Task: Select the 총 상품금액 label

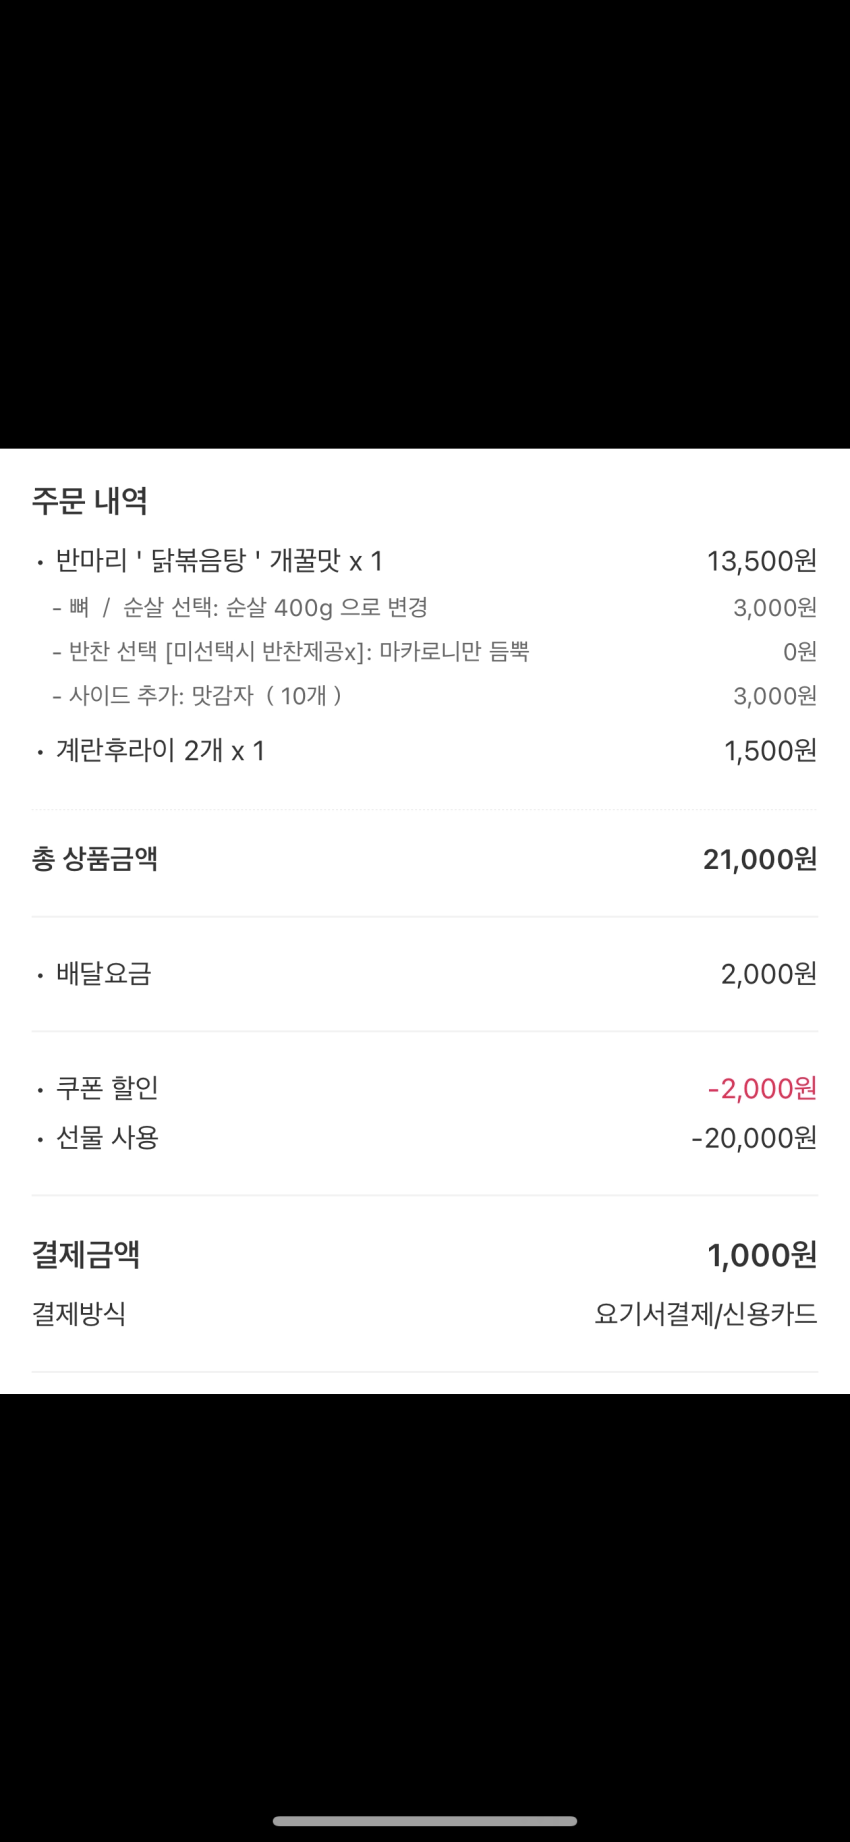Action: coord(95,859)
